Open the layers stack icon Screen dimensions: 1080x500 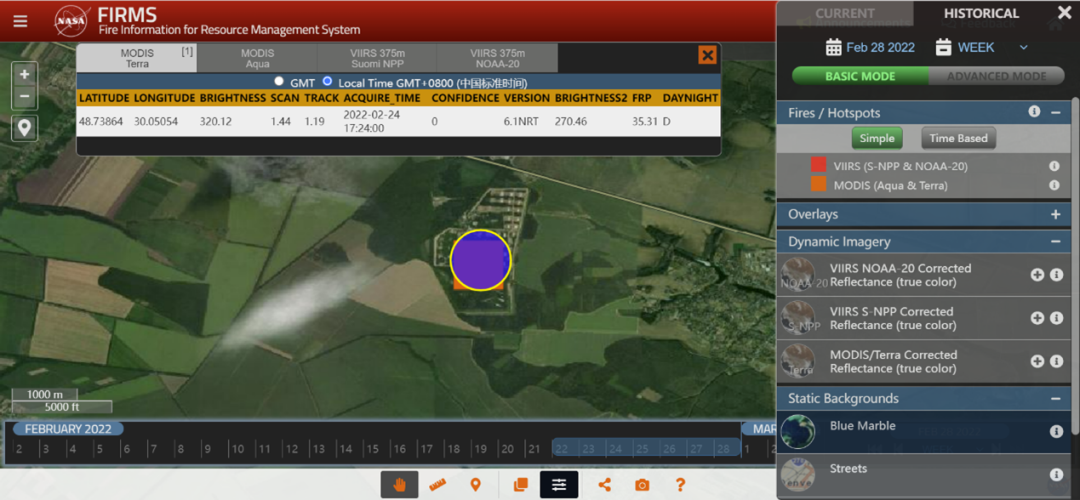[520, 485]
